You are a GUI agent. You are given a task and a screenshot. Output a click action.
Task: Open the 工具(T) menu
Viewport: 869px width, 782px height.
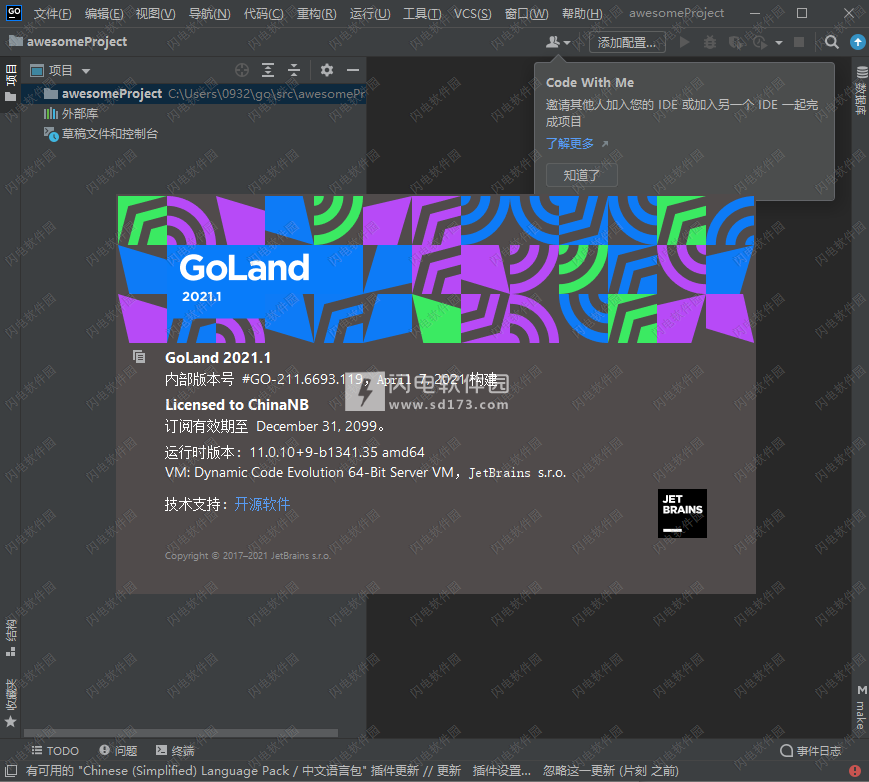(x=422, y=13)
